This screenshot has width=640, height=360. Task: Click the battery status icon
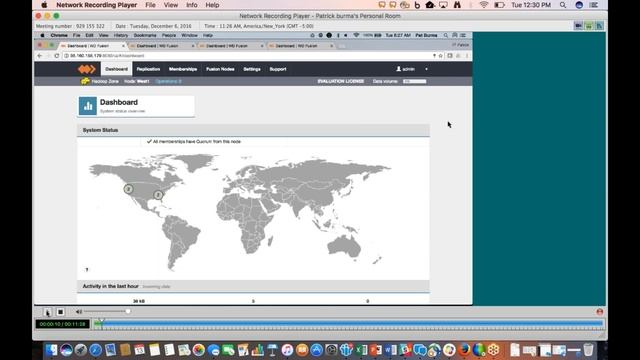point(499,5)
